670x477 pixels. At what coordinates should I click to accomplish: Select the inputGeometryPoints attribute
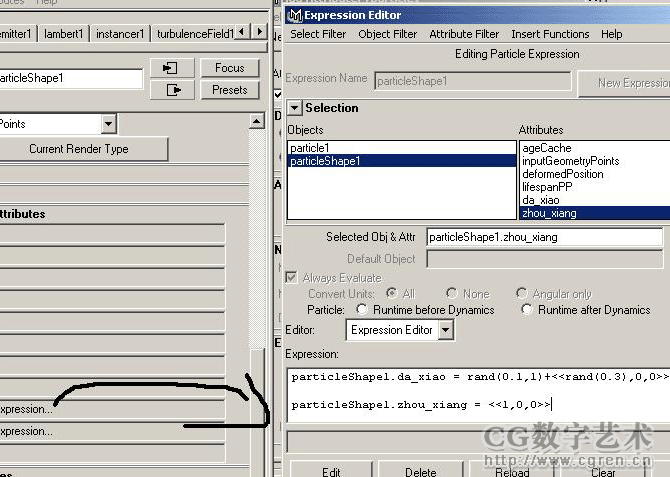point(595,161)
